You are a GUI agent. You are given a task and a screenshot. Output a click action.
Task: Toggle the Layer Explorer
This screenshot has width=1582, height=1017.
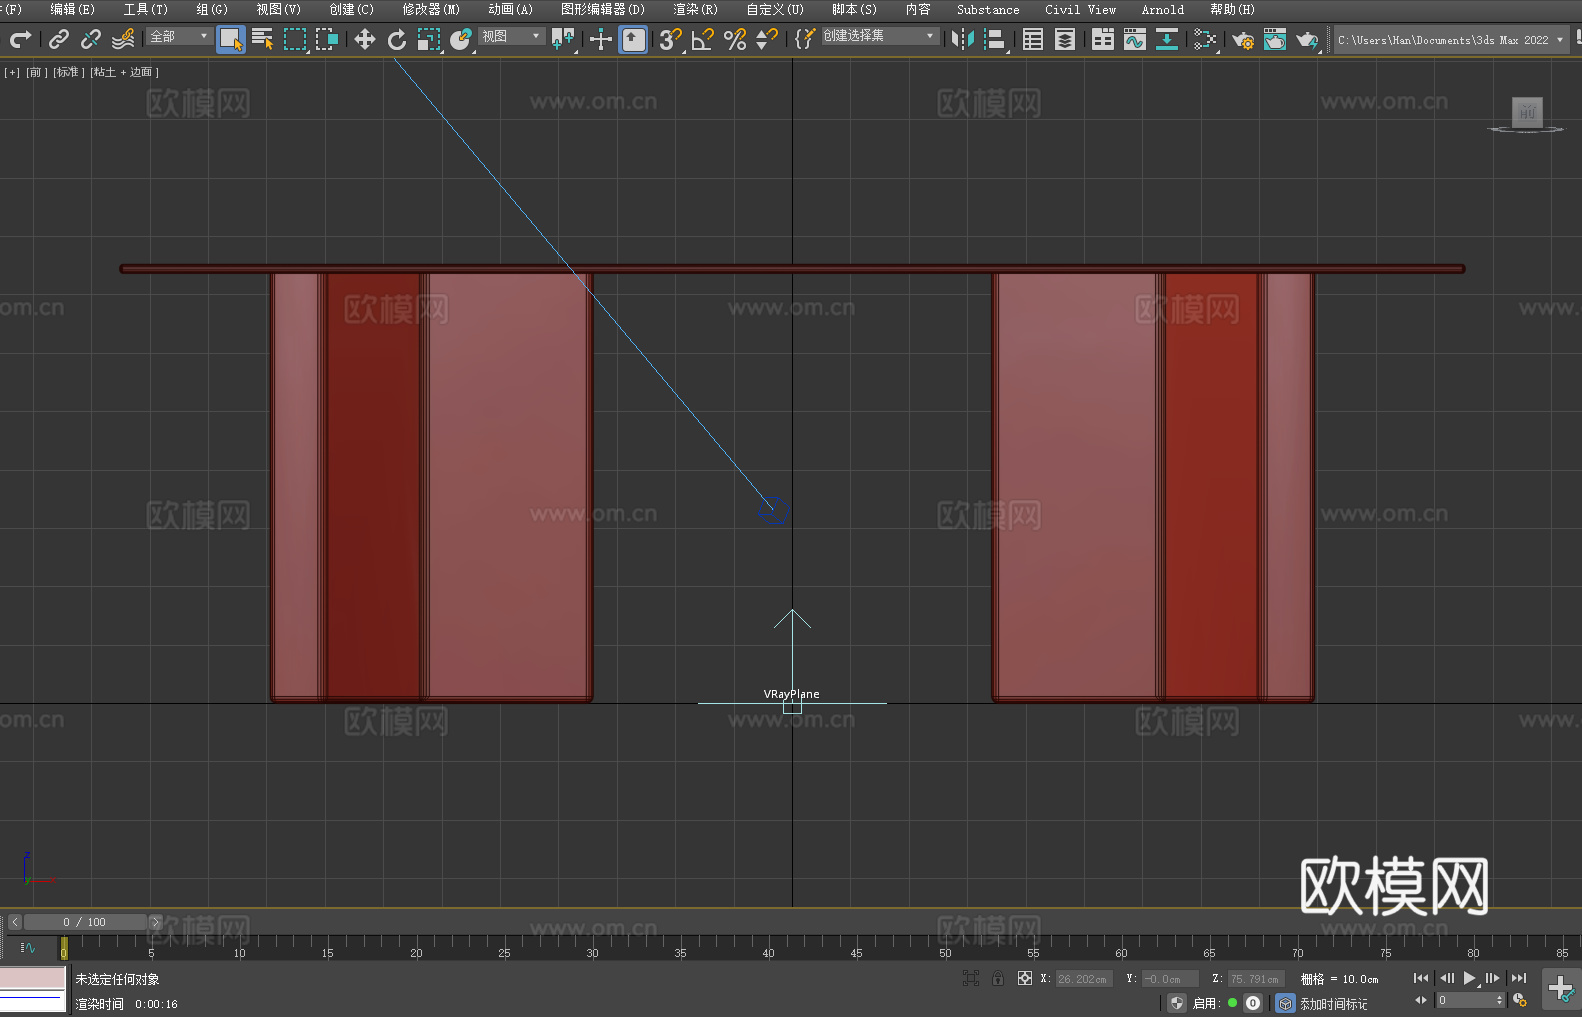click(x=1065, y=39)
